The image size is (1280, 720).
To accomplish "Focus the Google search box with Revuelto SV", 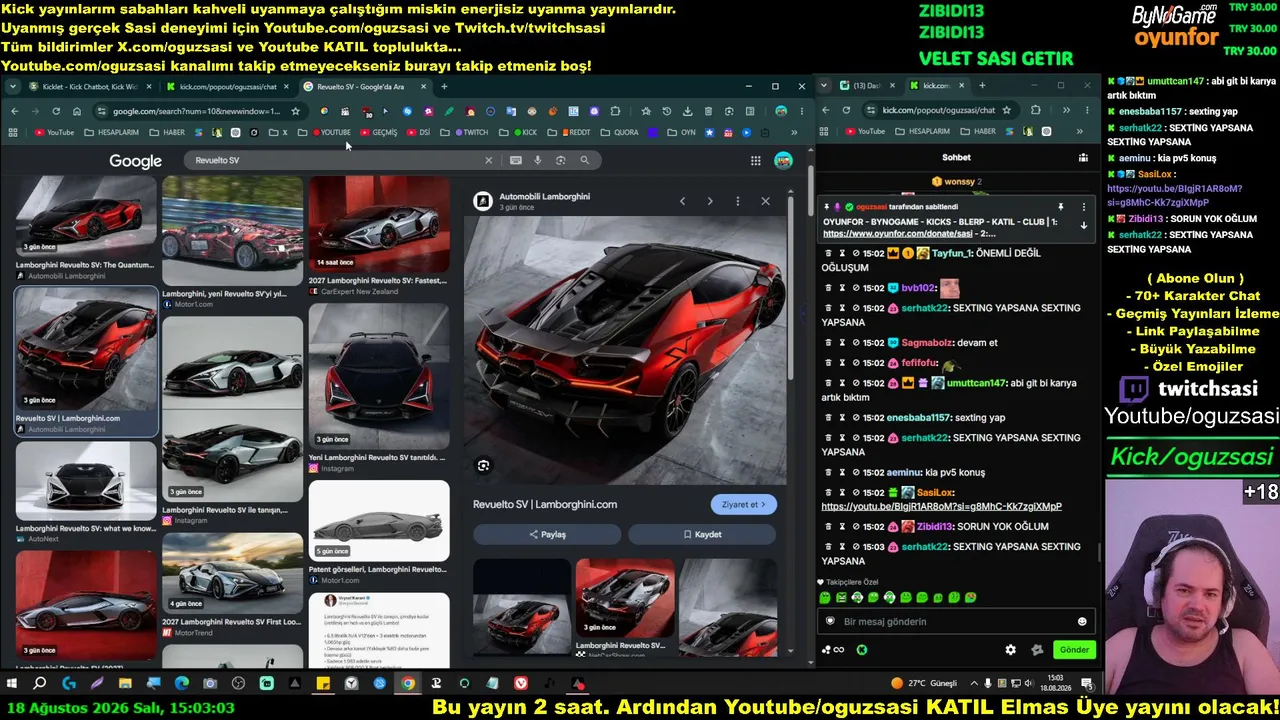I will coord(335,160).
